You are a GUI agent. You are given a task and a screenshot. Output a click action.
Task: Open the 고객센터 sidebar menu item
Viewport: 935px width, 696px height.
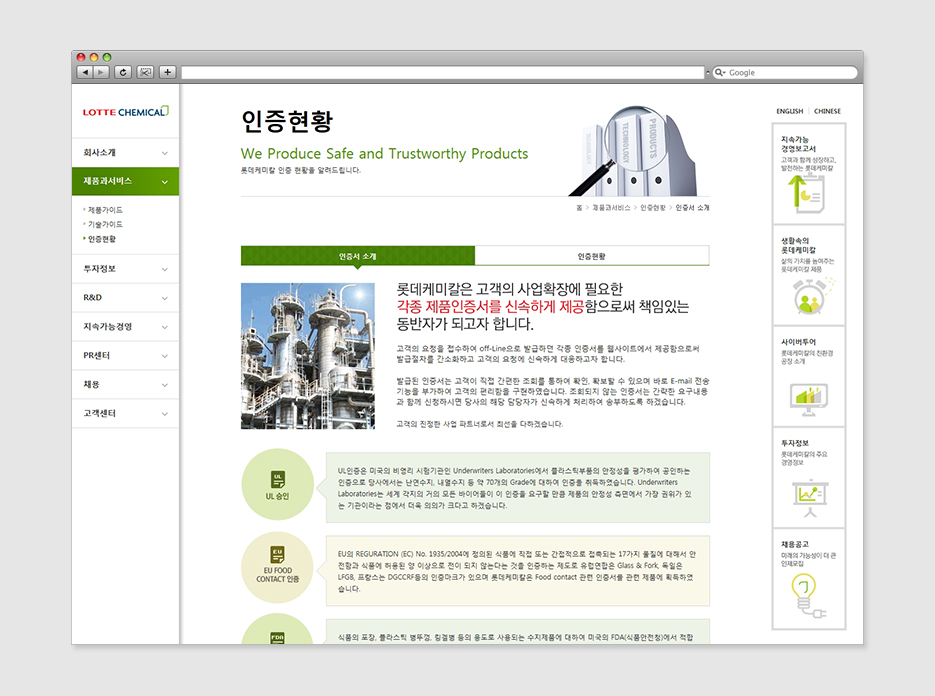point(125,413)
